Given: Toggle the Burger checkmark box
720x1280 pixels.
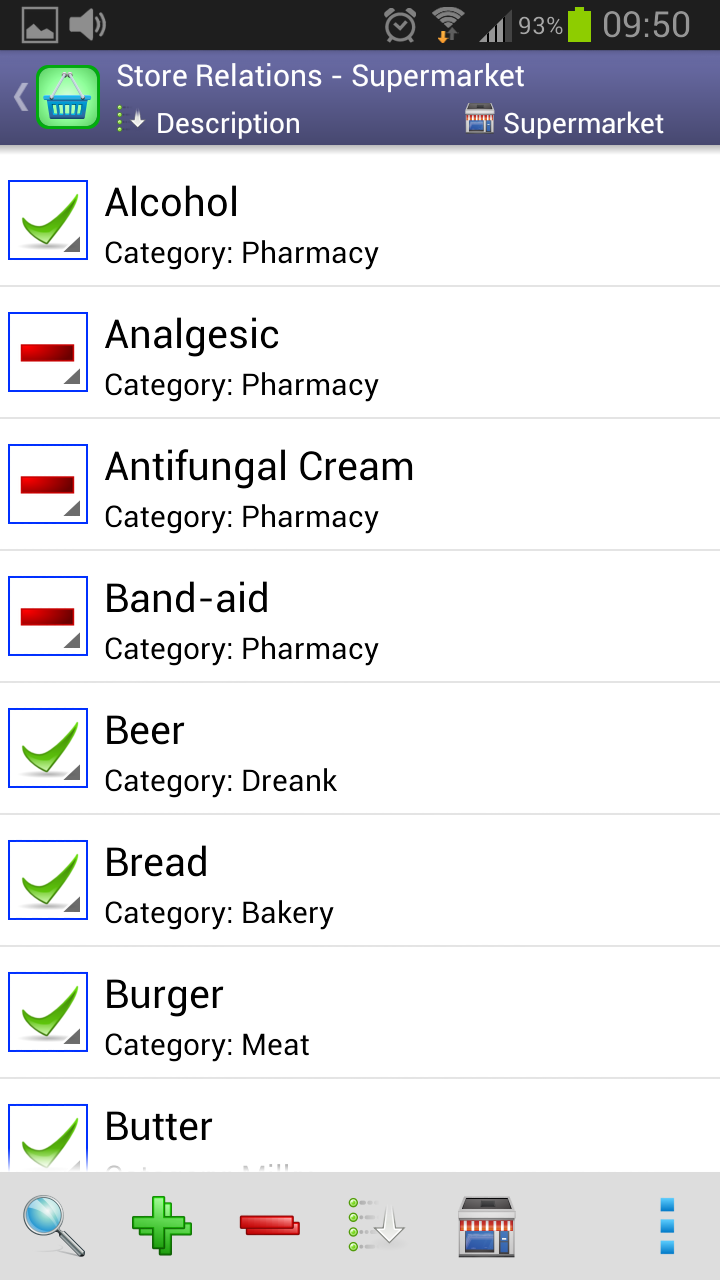Looking at the screenshot, I should [x=48, y=1012].
